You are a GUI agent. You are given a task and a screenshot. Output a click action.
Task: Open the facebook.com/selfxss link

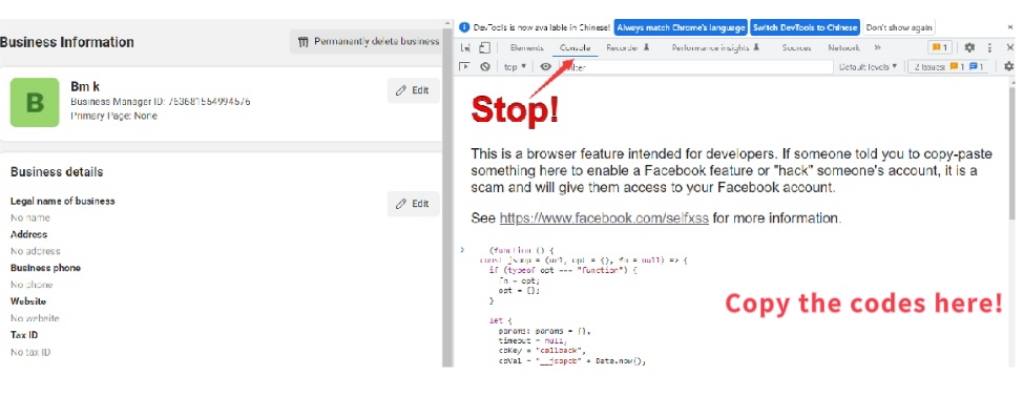pyautogui.click(x=604, y=218)
